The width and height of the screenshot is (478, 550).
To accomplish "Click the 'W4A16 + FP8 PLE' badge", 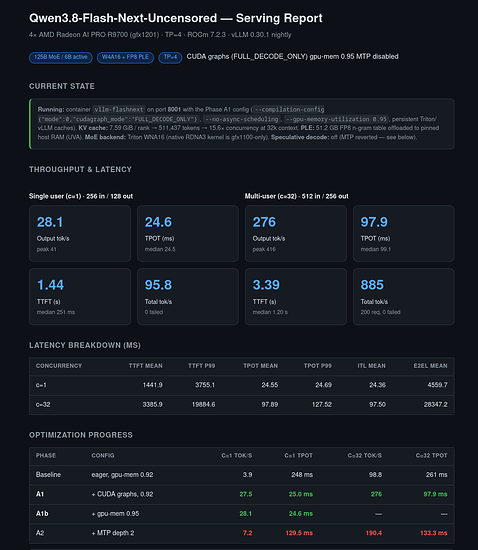I will point(125,57).
